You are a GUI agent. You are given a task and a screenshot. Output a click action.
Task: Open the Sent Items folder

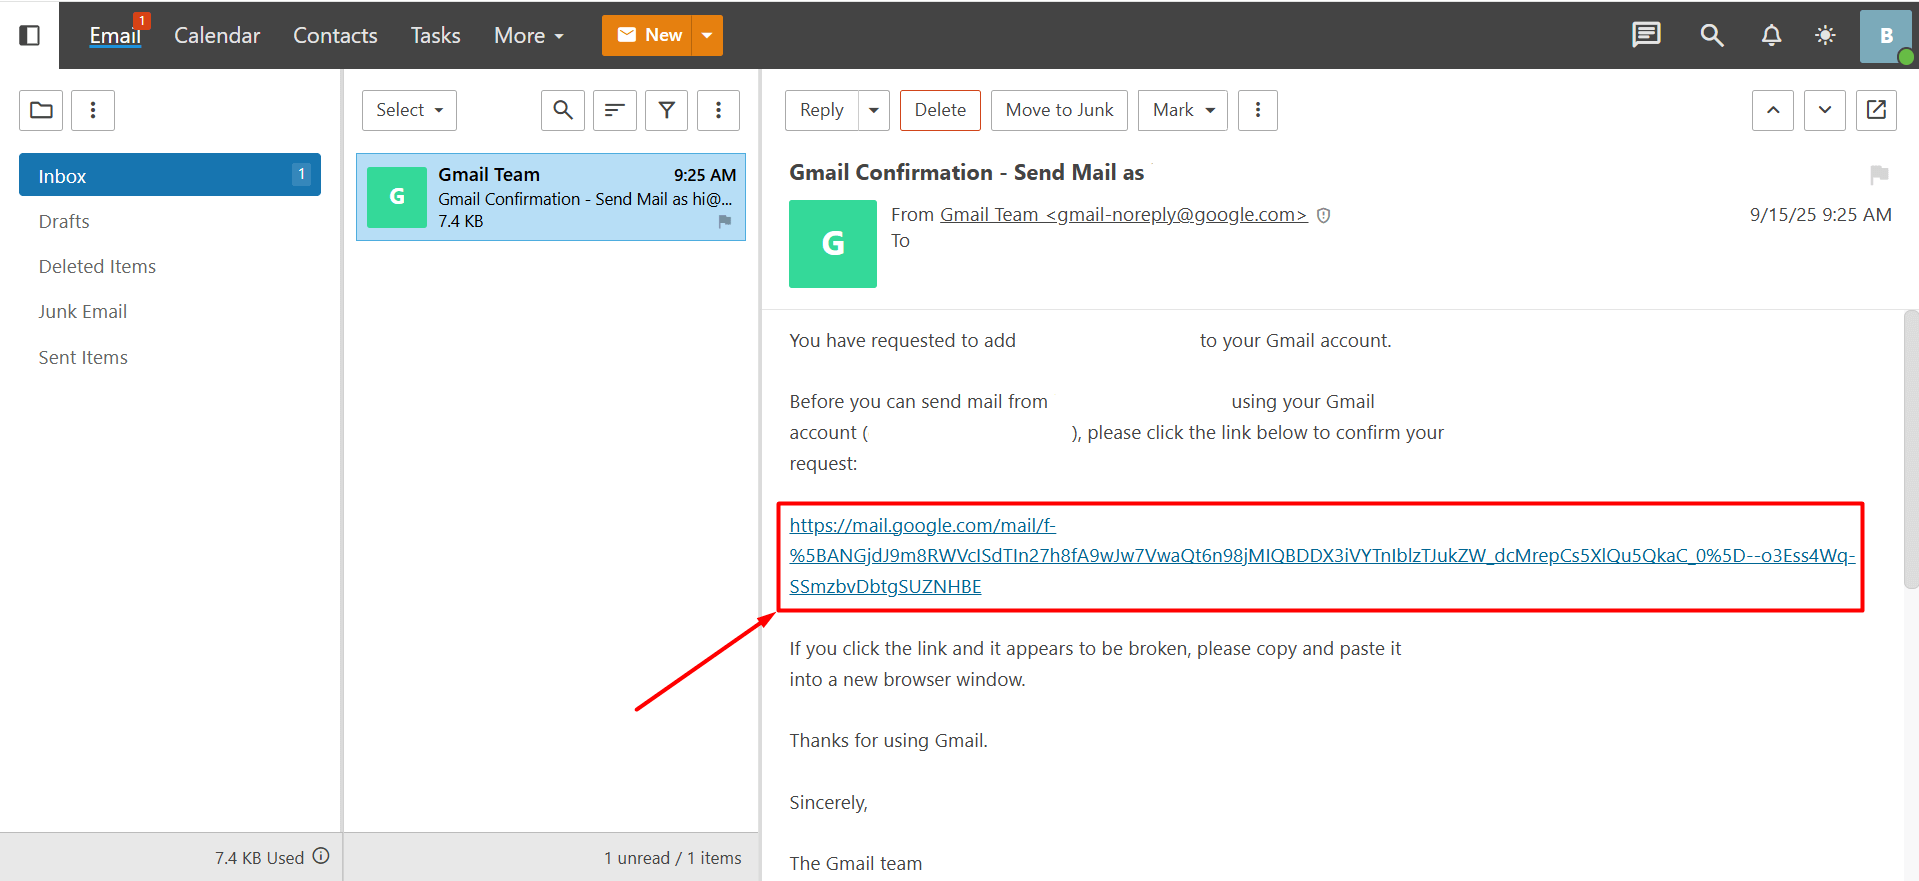(83, 357)
